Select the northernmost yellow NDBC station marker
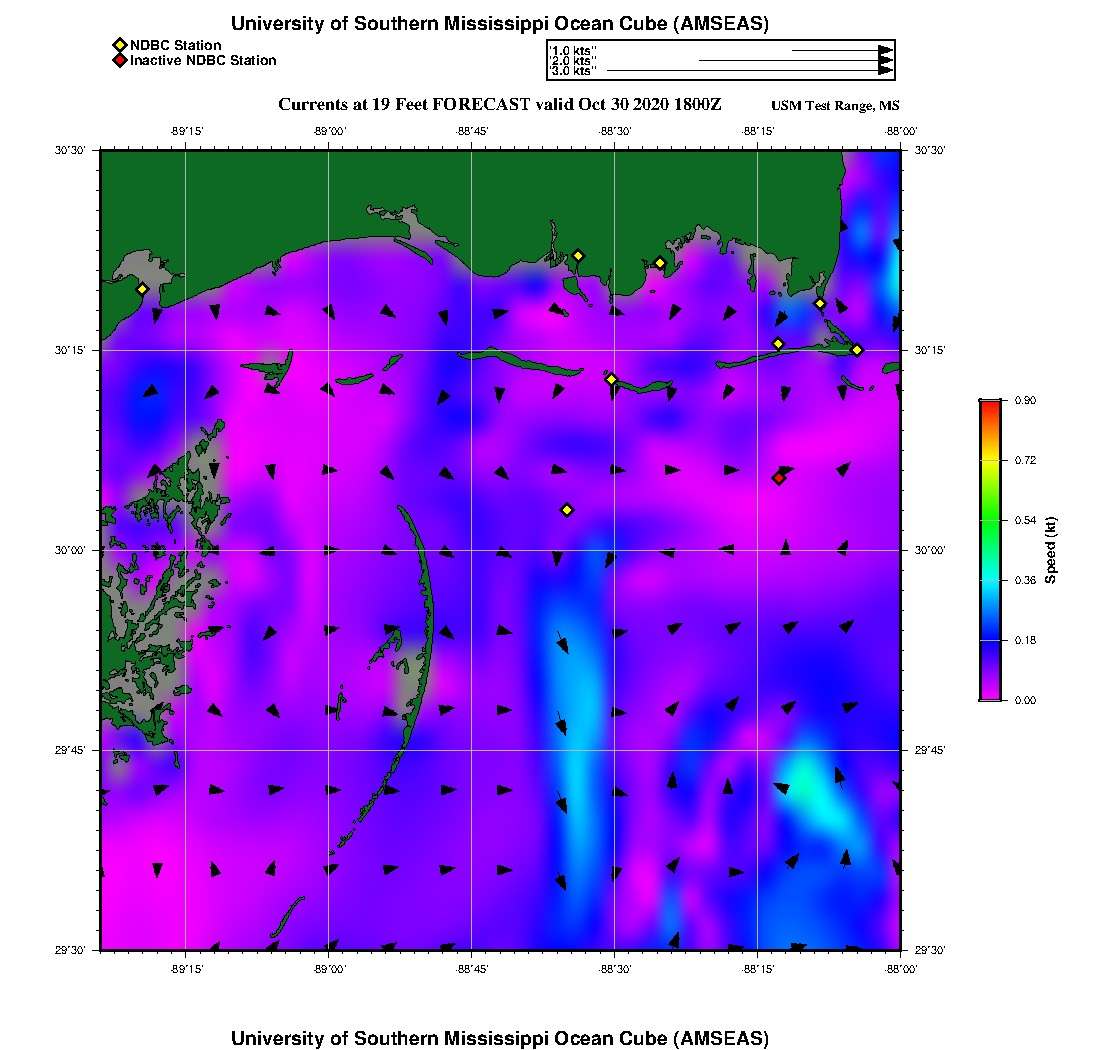 point(578,255)
